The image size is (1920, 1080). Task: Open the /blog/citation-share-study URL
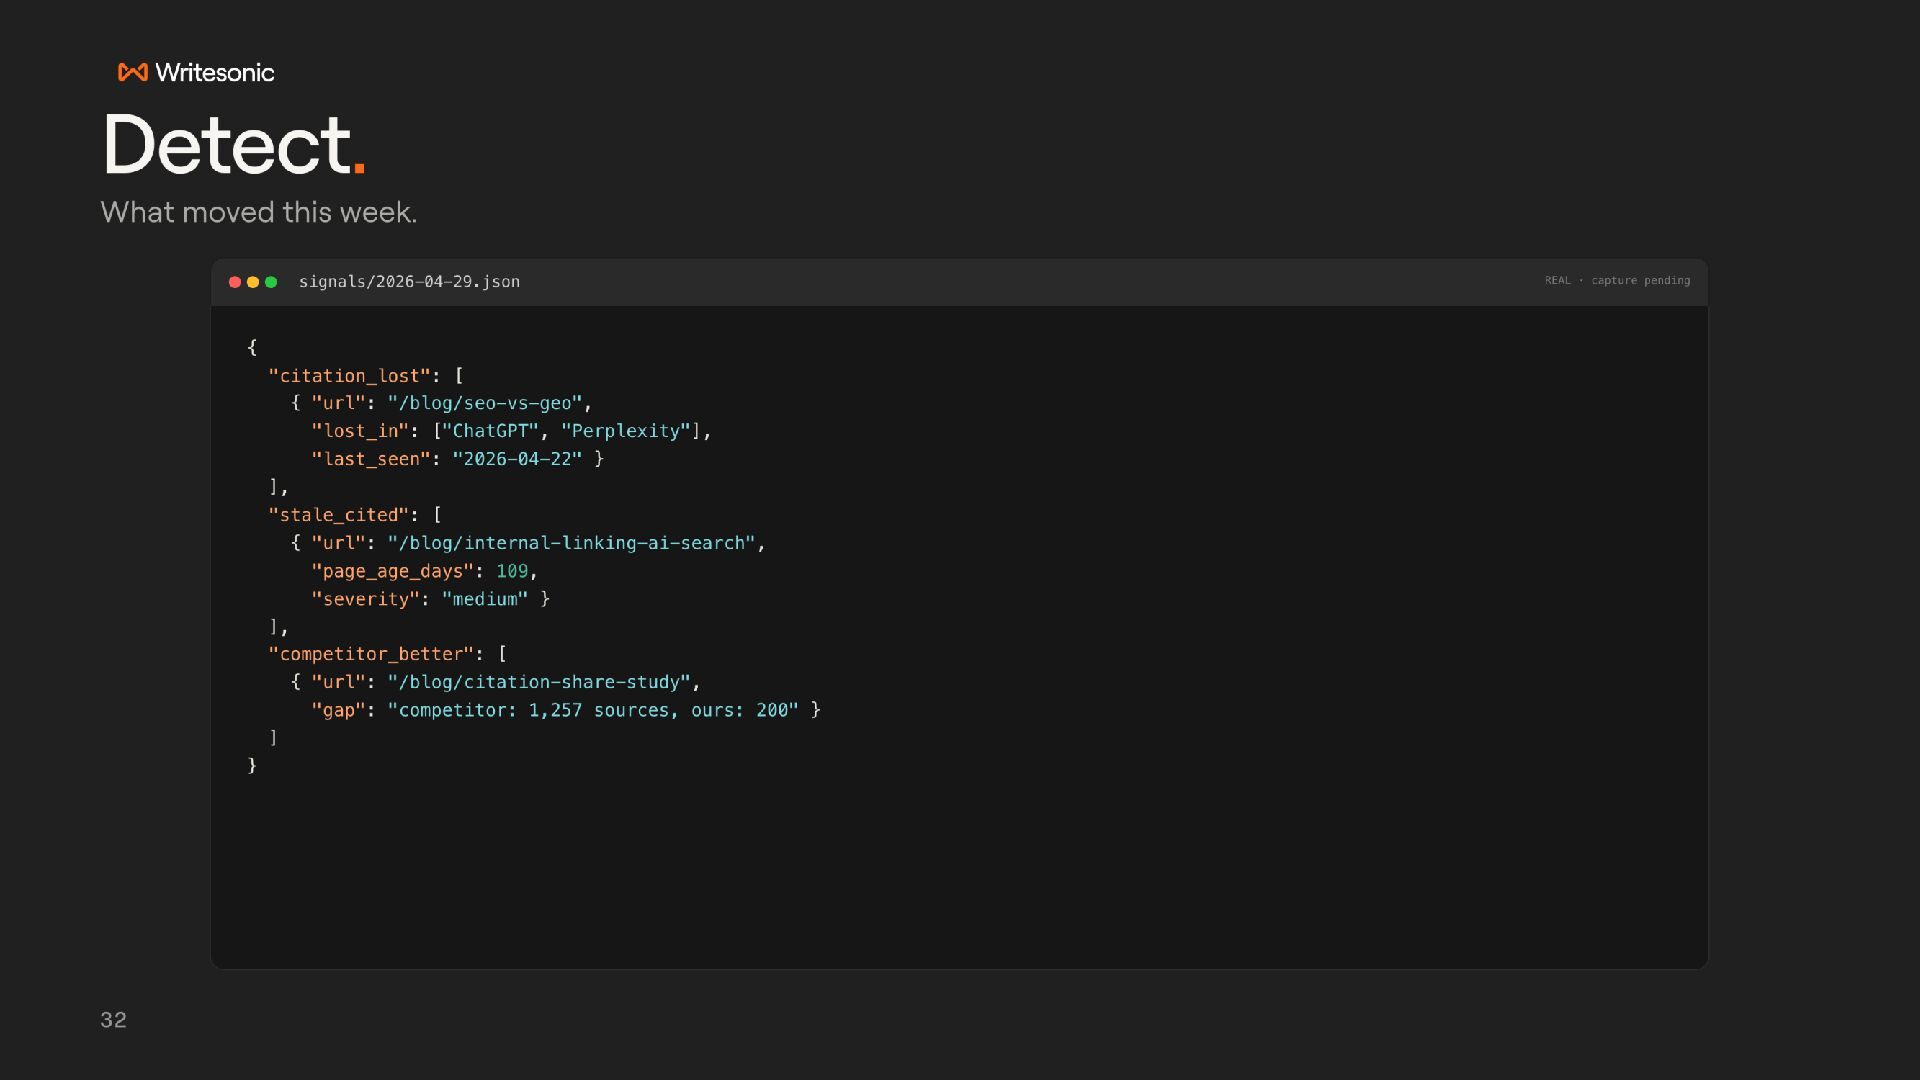click(x=539, y=682)
